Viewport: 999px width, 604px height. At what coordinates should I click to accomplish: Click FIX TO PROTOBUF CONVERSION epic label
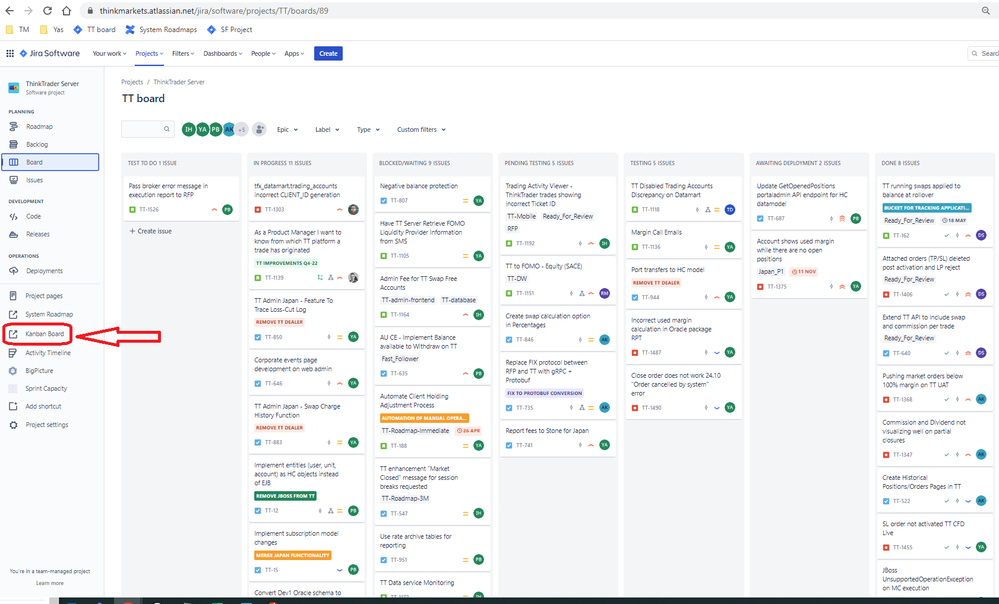pos(545,393)
